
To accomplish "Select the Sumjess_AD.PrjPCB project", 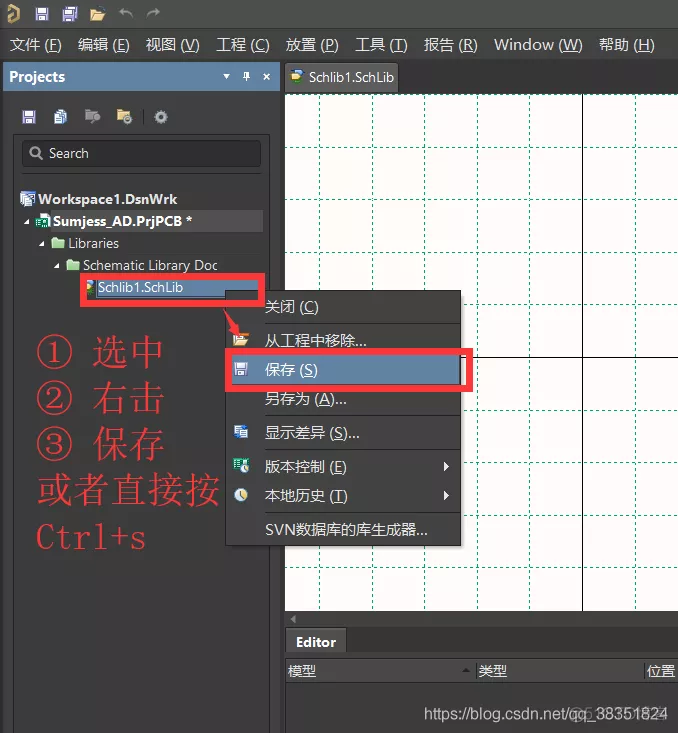I will click(x=122, y=221).
